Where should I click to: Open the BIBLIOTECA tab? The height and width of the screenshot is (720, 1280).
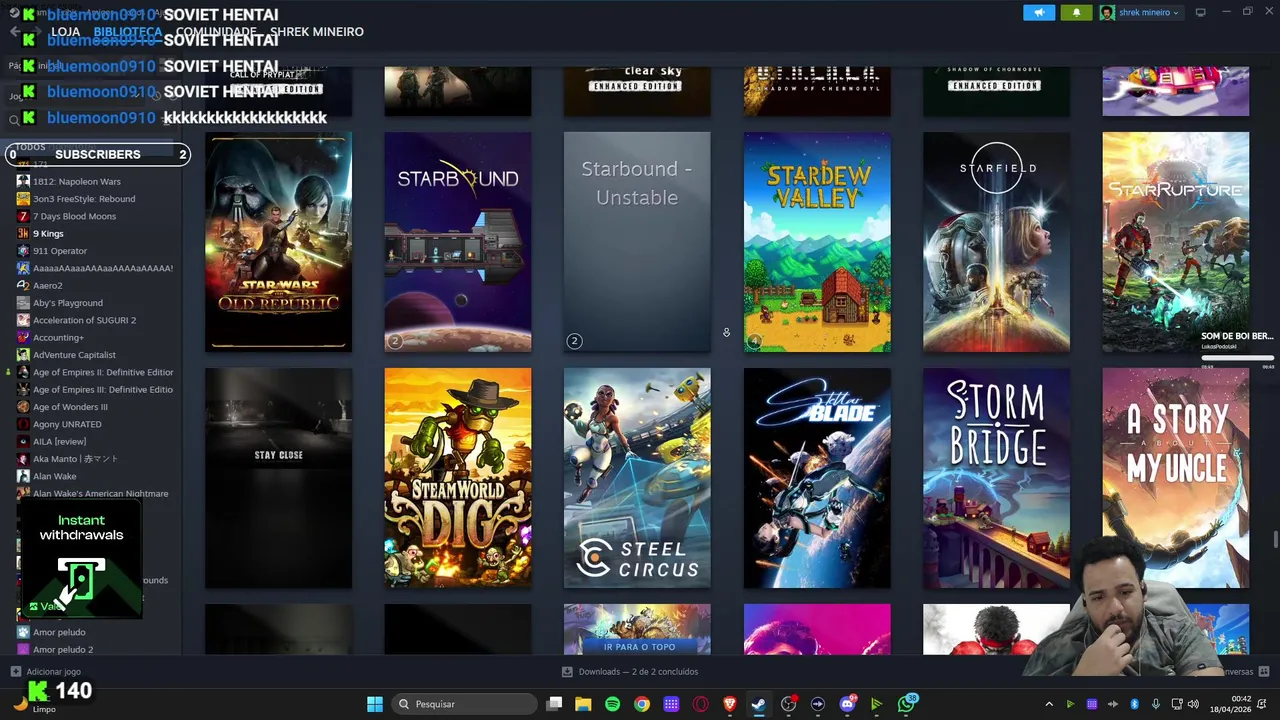(x=128, y=32)
